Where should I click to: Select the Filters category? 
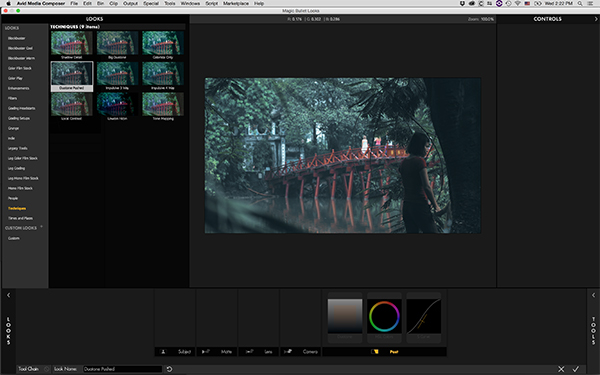click(x=12, y=98)
